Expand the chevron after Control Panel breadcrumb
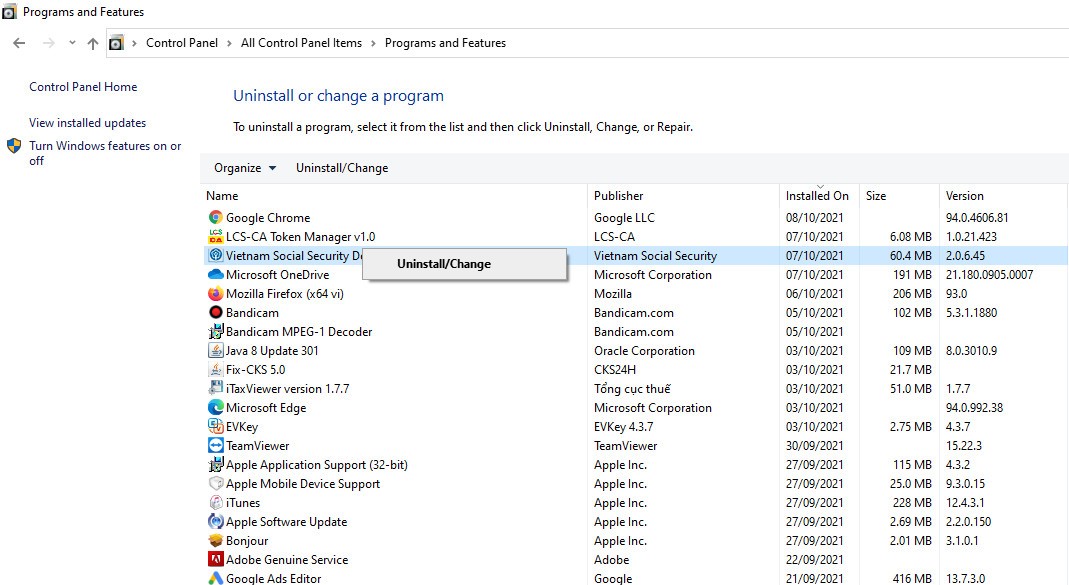Screen dimensions: 1069x585 [229, 43]
